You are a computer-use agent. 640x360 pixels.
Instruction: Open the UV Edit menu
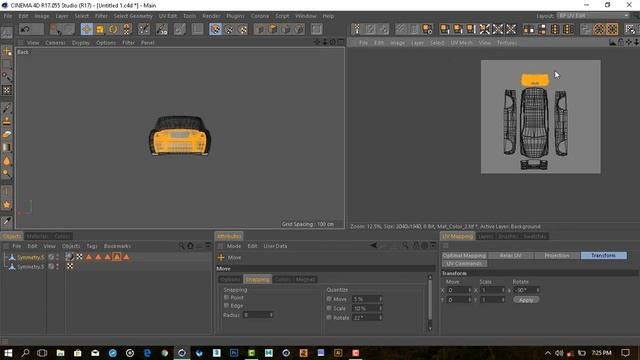tap(168, 16)
